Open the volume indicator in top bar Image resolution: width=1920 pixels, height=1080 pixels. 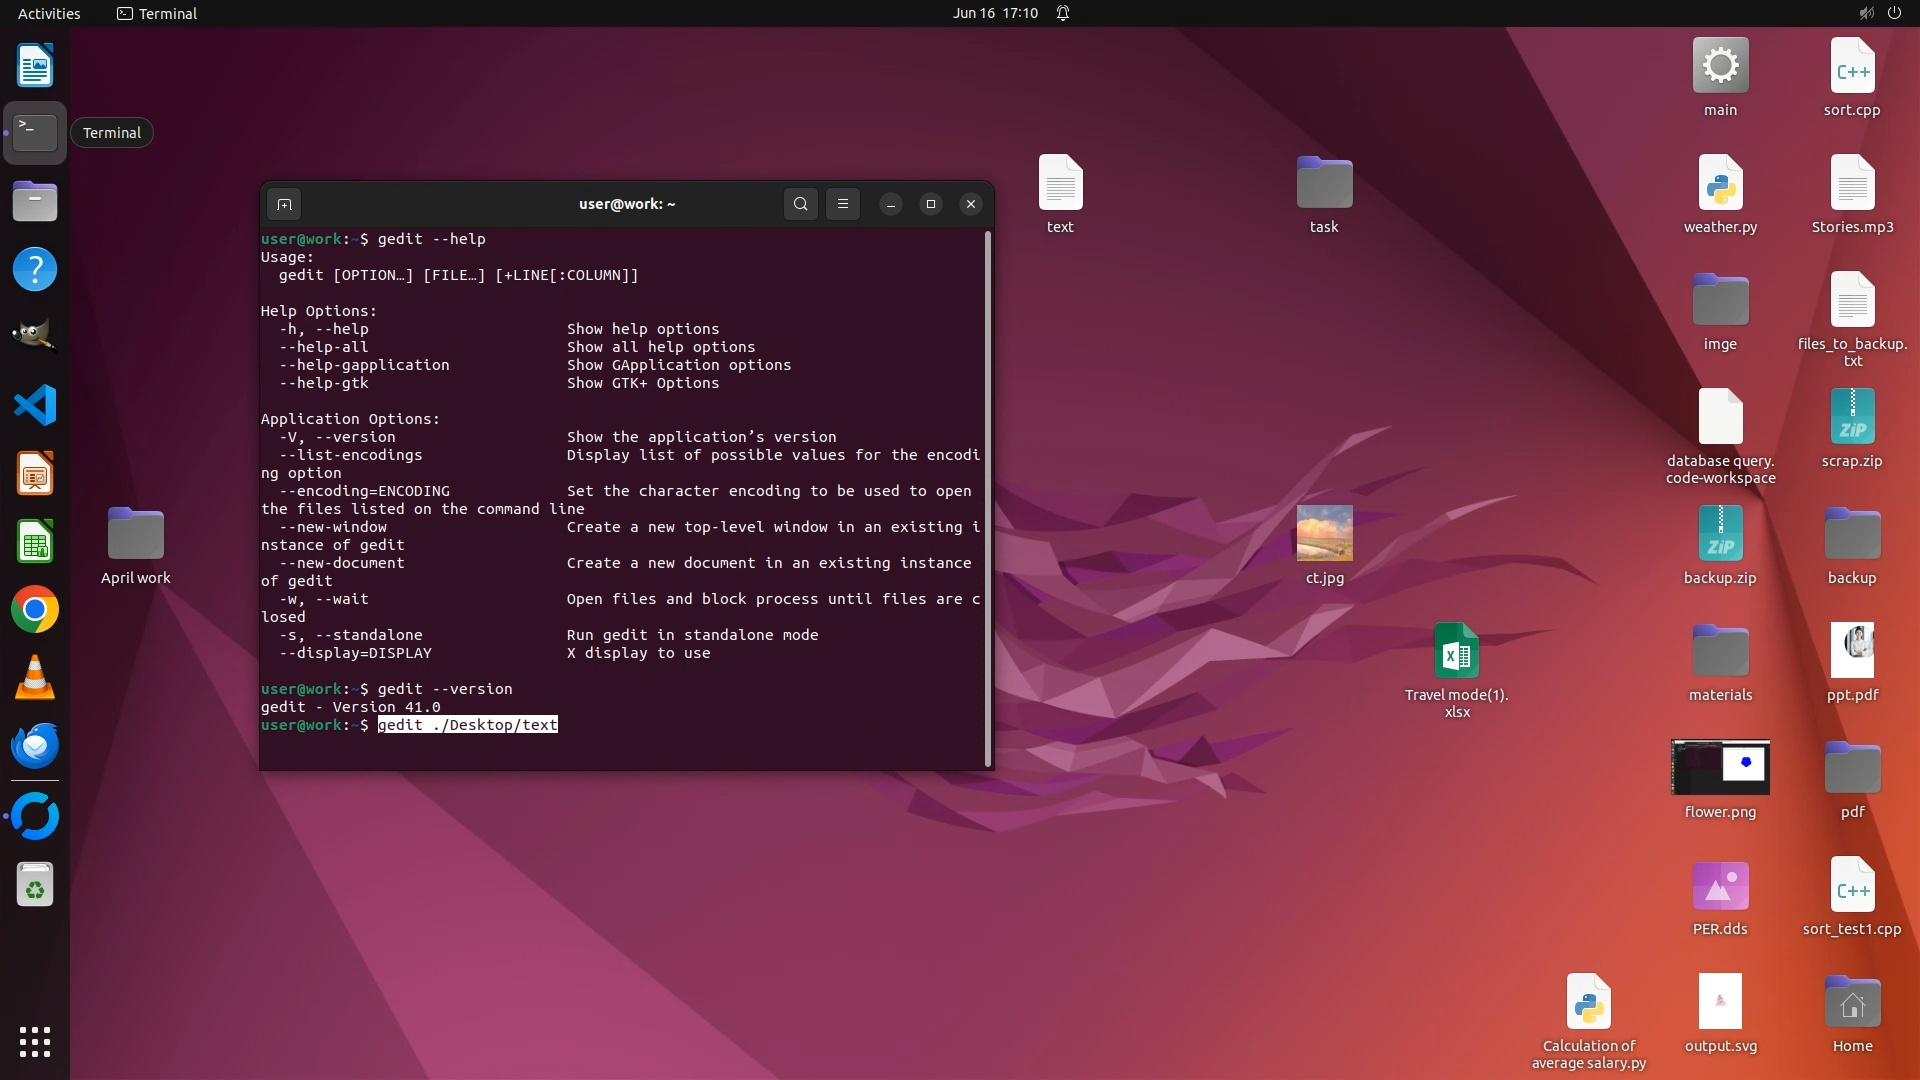(1866, 13)
